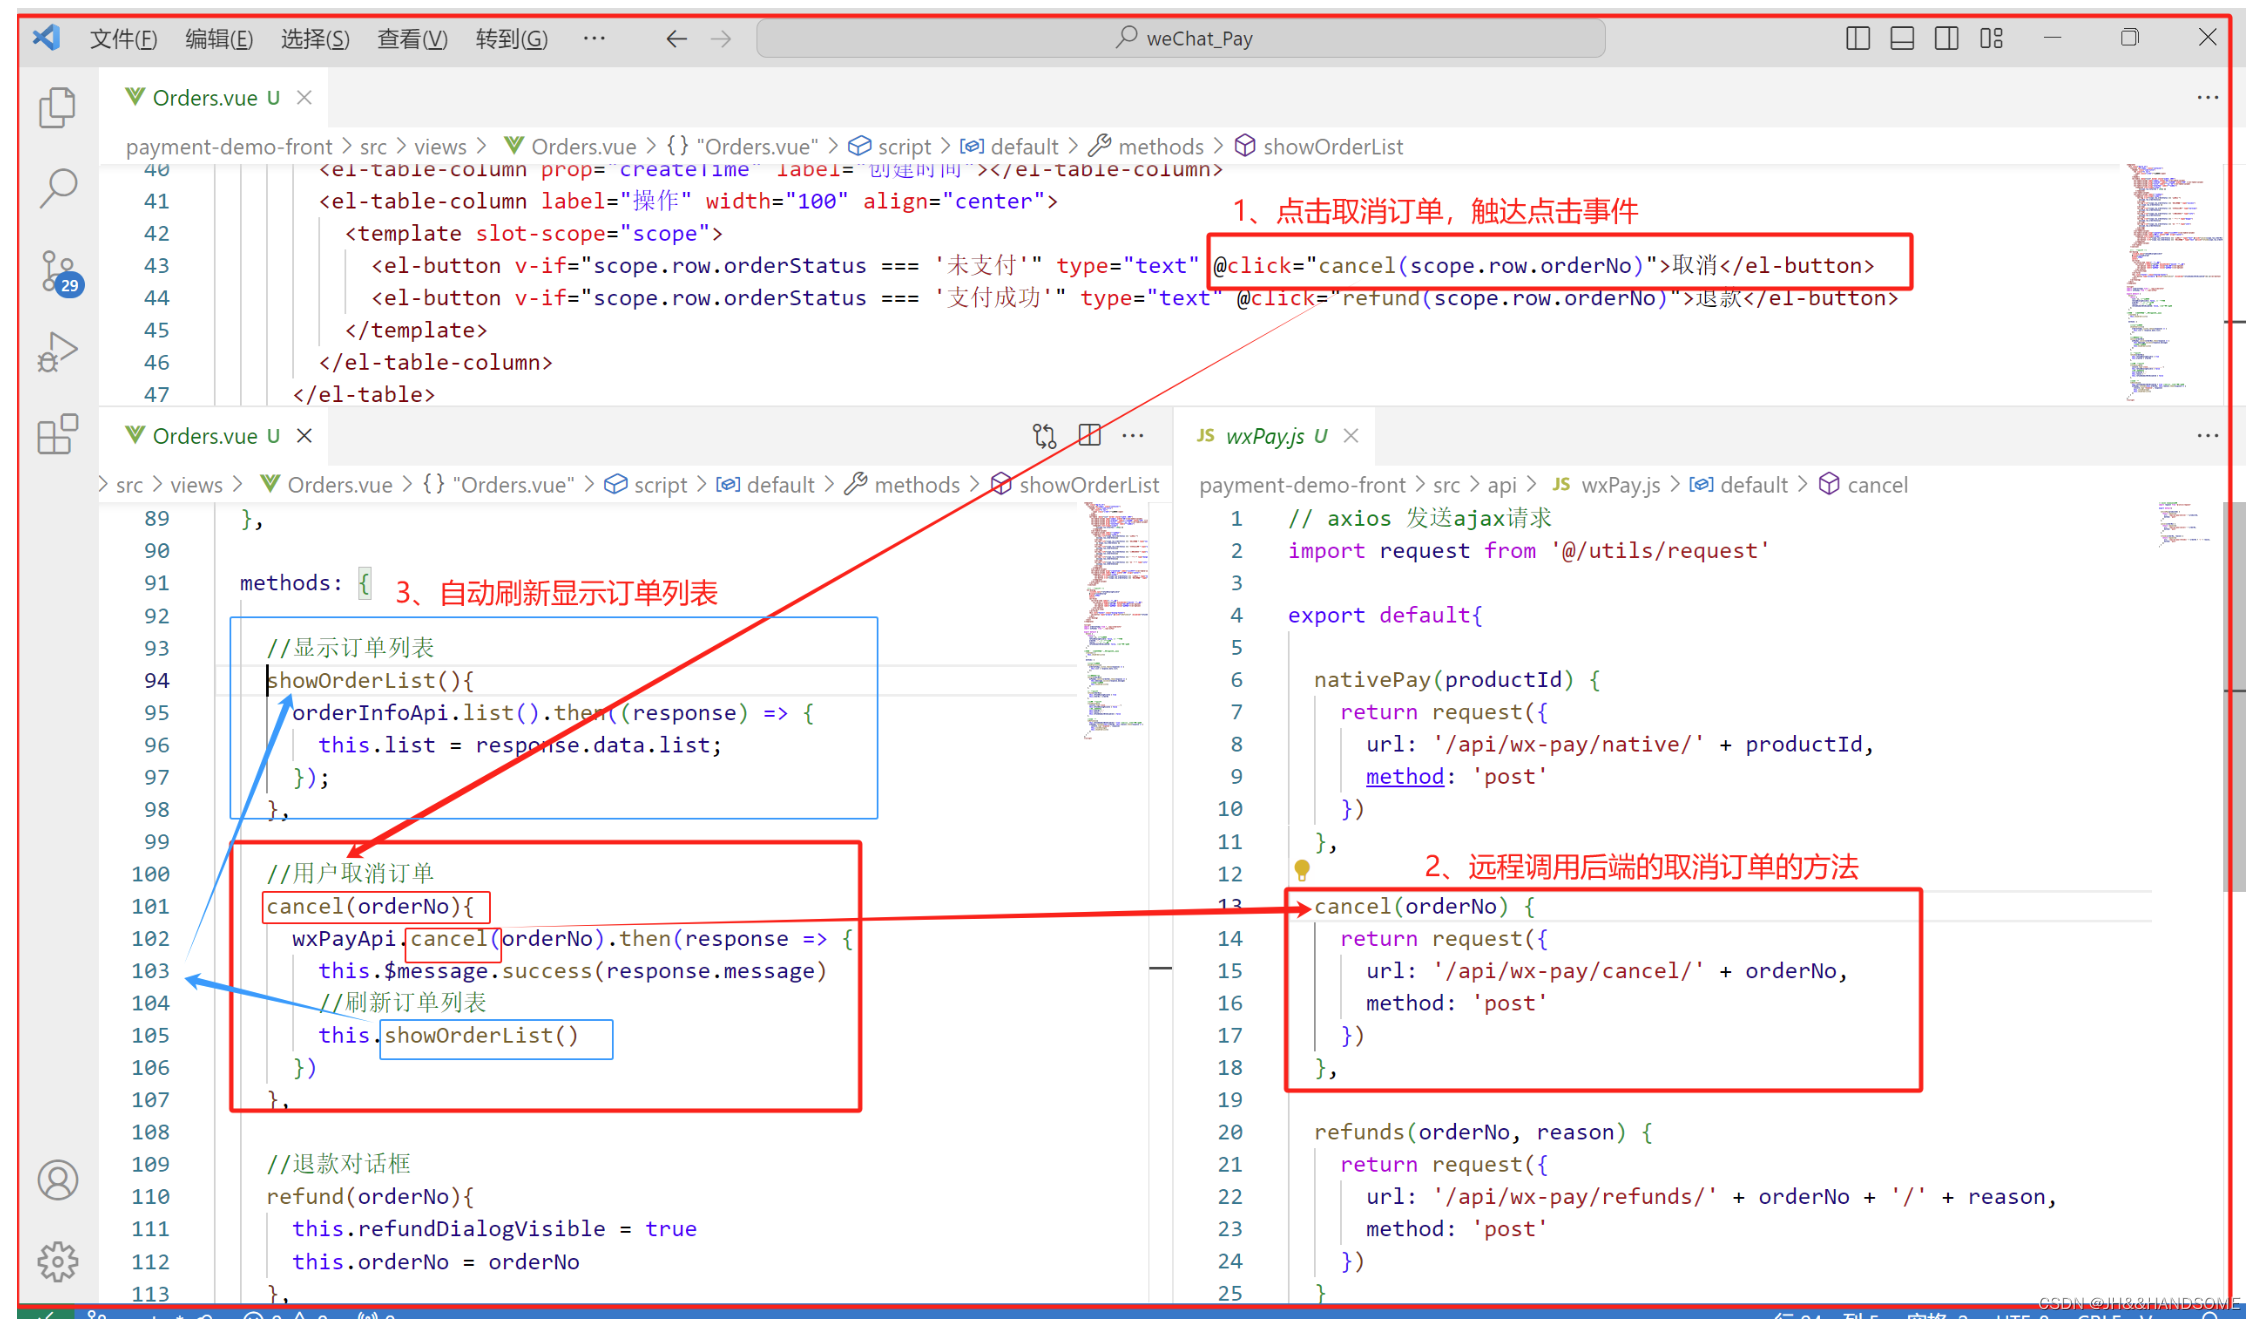
Task: Close the lower-left Orders.vue tab
Action: [x=305, y=435]
